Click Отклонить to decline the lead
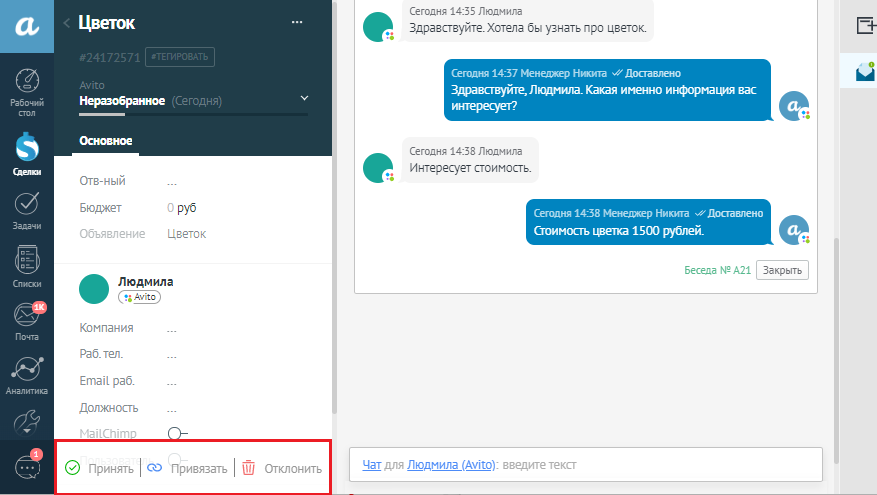 click(x=282, y=468)
